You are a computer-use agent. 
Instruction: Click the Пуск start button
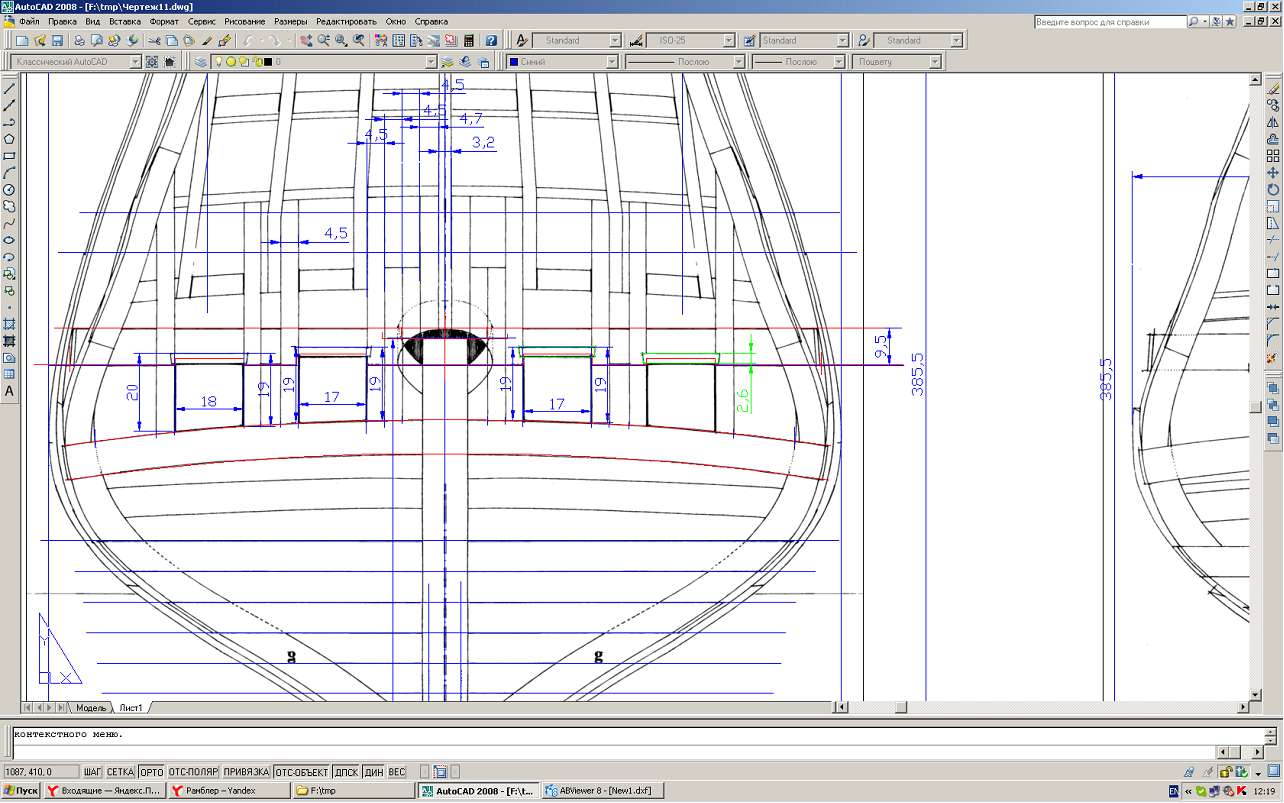[x=21, y=790]
